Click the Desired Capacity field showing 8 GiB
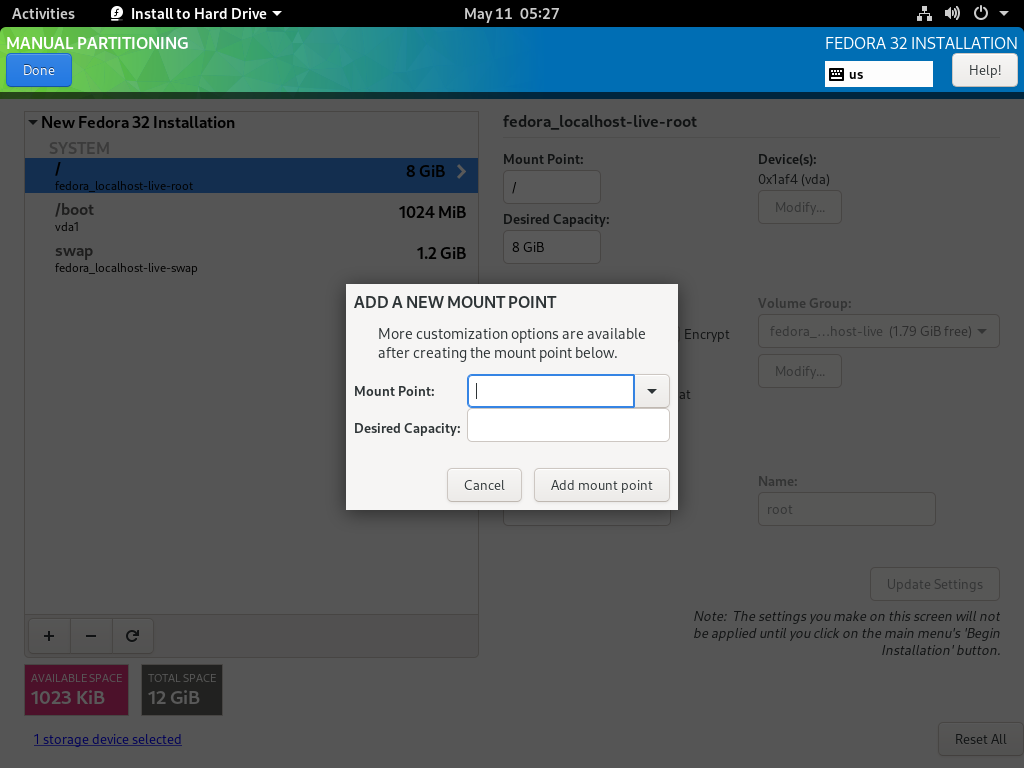The height and width of the screenshot is (768, 1024). point(552,248)
